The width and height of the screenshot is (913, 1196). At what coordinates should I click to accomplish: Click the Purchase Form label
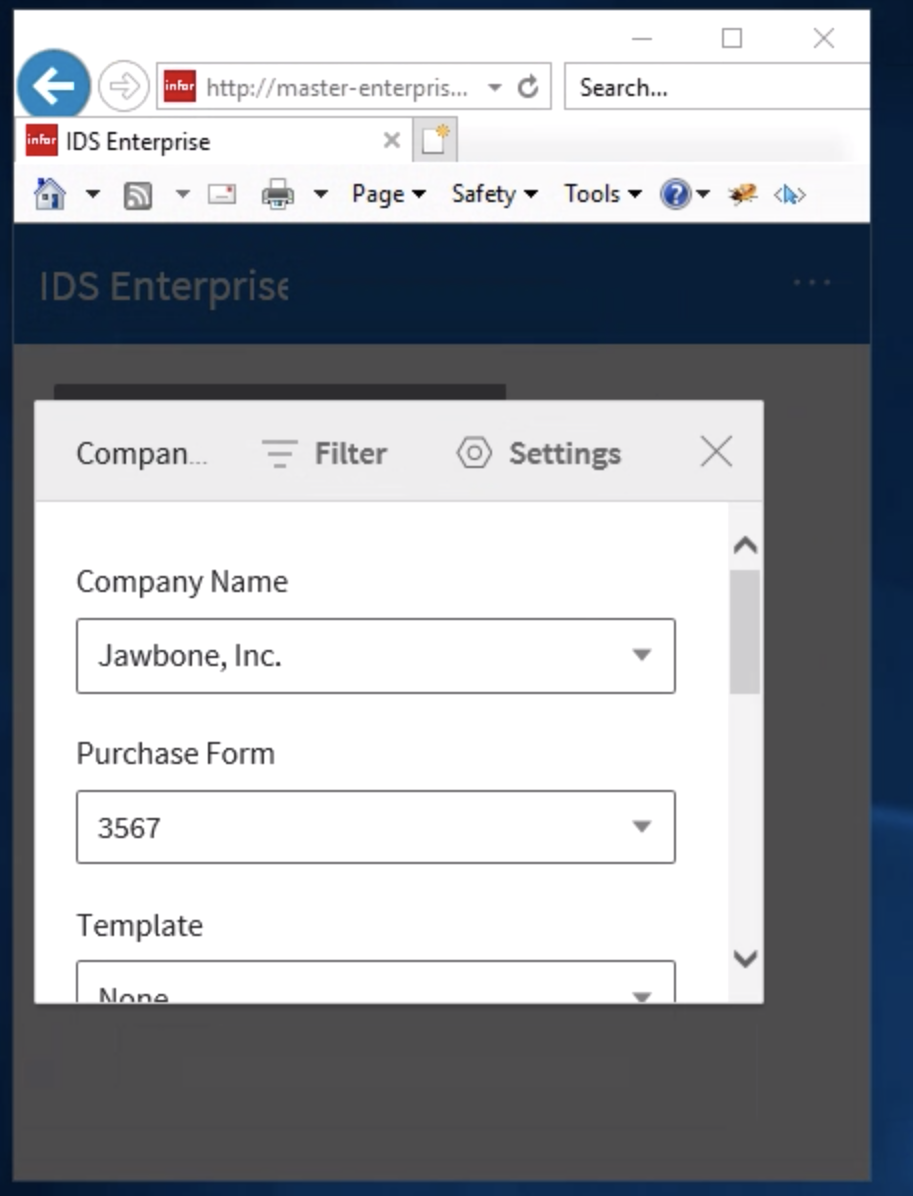(175, 754)
